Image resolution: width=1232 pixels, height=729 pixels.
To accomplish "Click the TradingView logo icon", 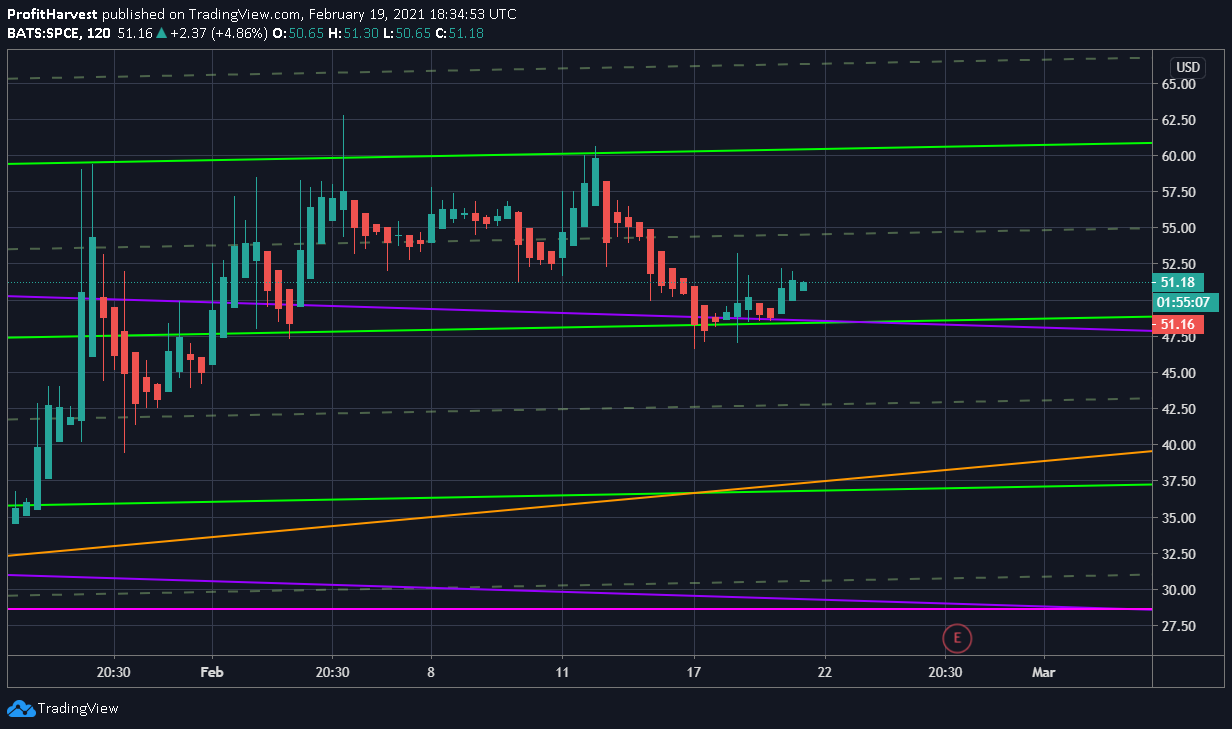I will pyautogui.click(x=20, y=708).
